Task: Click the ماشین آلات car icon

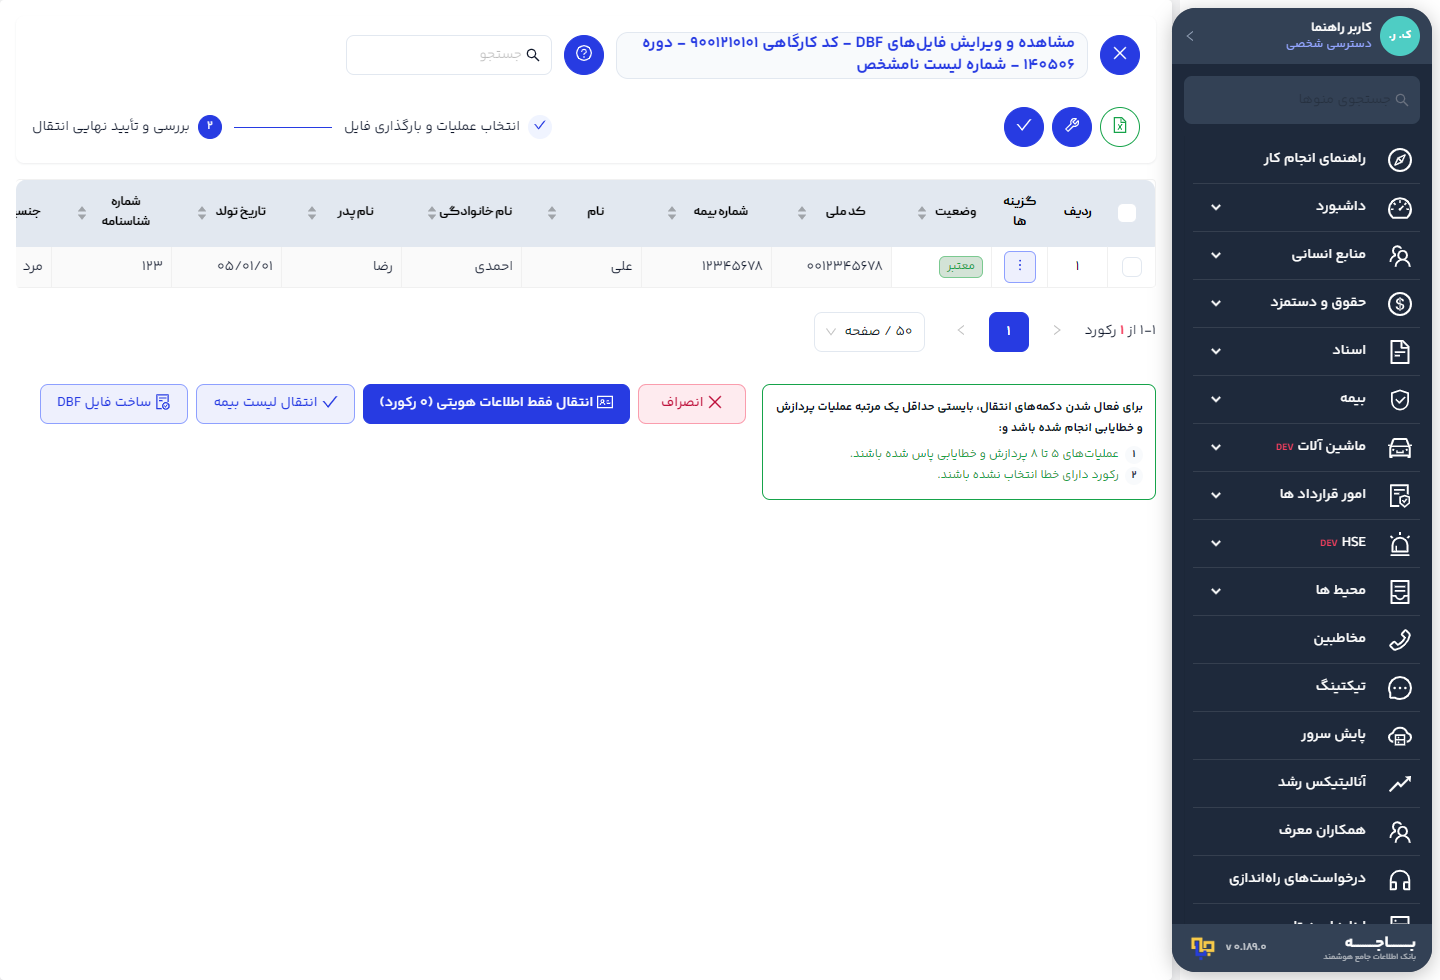Action: click(1400, 447)
